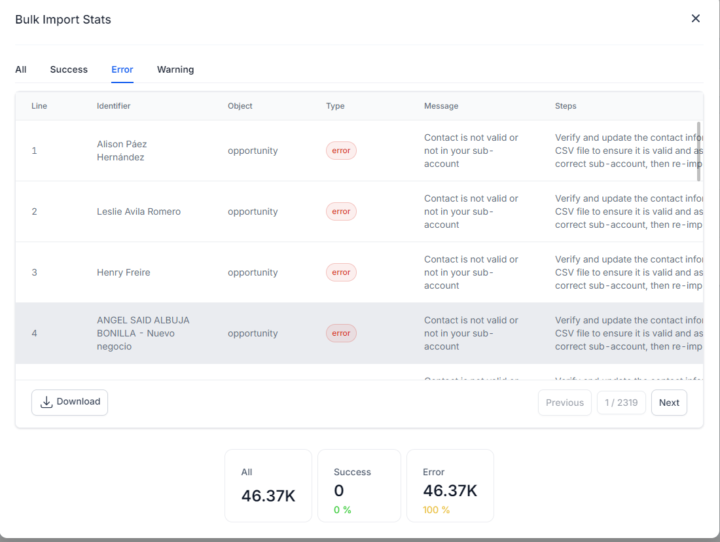The height and width of the screenshot is (542, 720).
Task: Click the Download button
Action: (x=70, y=402)
